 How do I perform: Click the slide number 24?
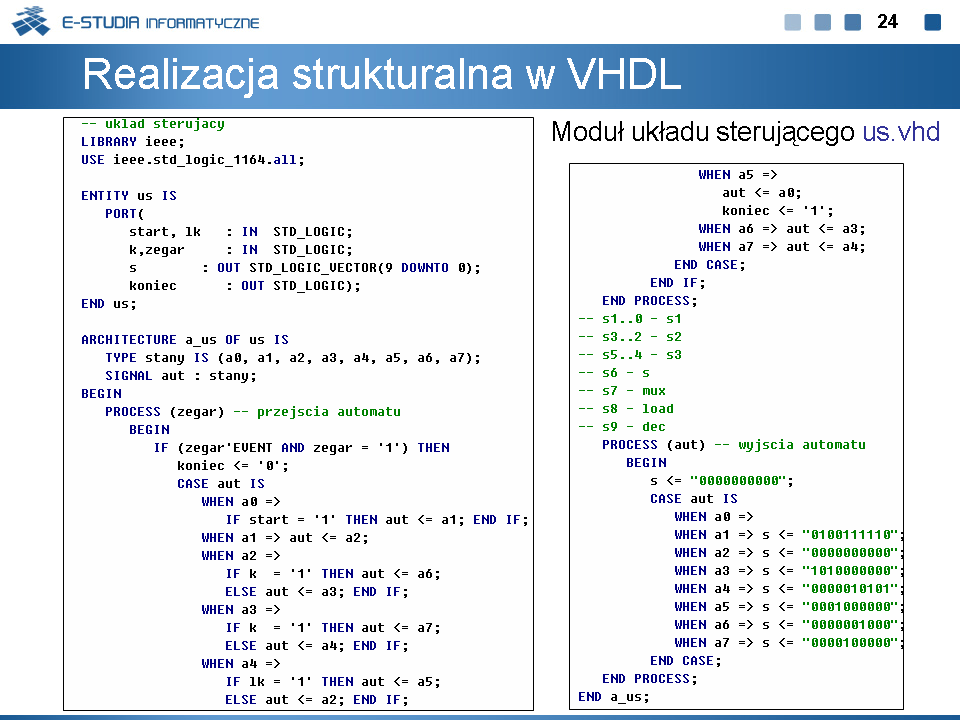click(887, 21)
